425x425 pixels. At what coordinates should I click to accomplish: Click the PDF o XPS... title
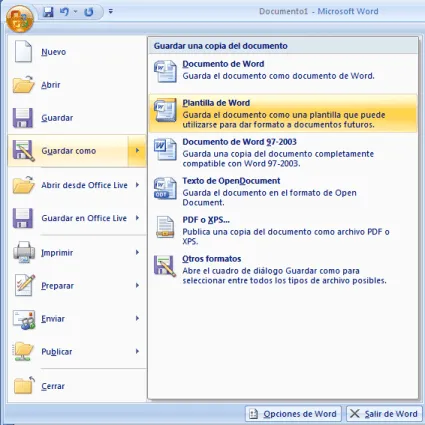206,220
